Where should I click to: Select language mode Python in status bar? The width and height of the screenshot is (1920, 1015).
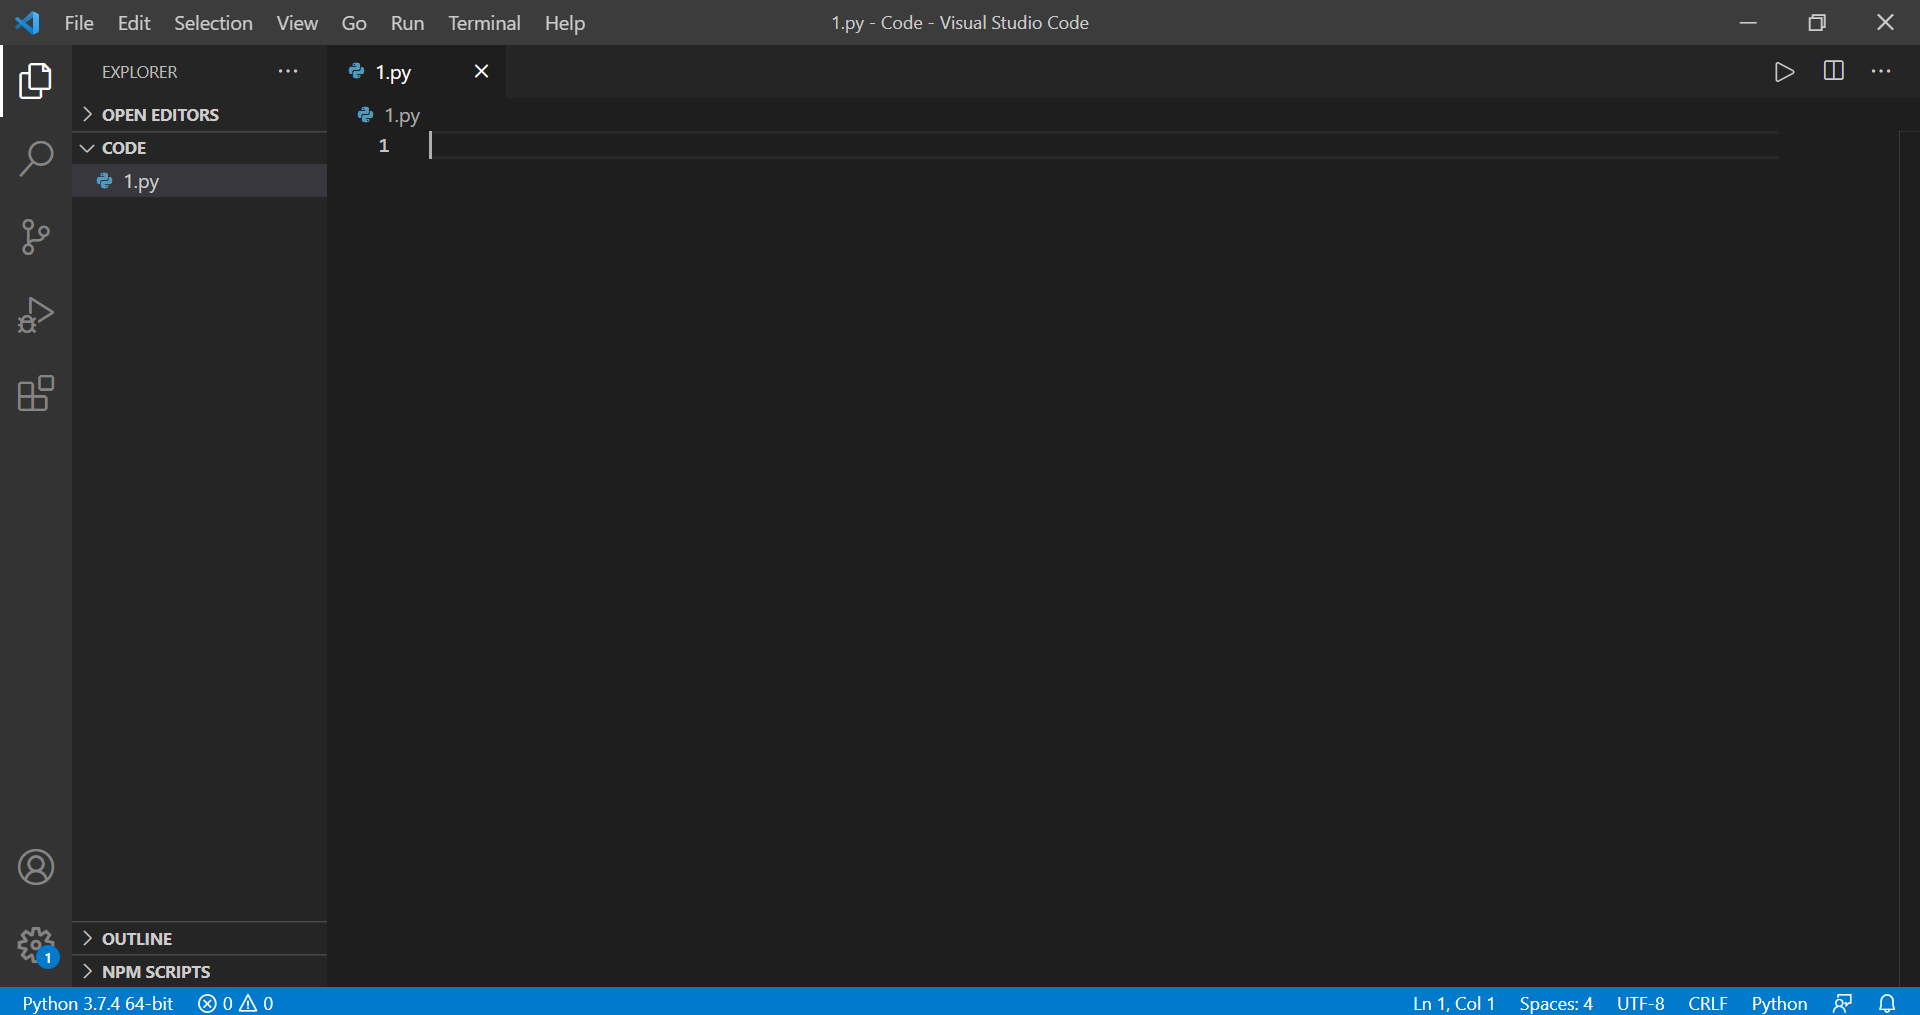(1779, 1003)
